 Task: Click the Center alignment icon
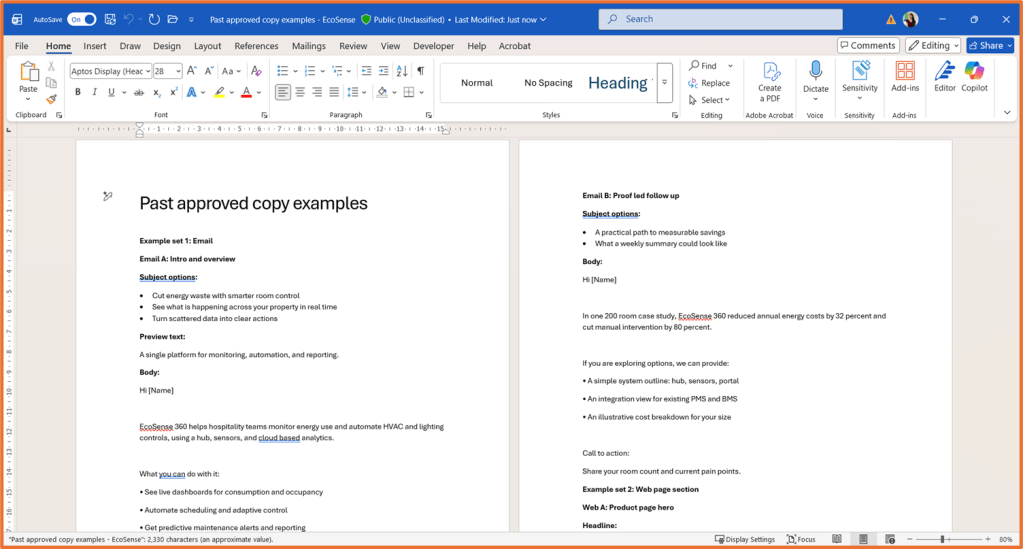[300, 92]
